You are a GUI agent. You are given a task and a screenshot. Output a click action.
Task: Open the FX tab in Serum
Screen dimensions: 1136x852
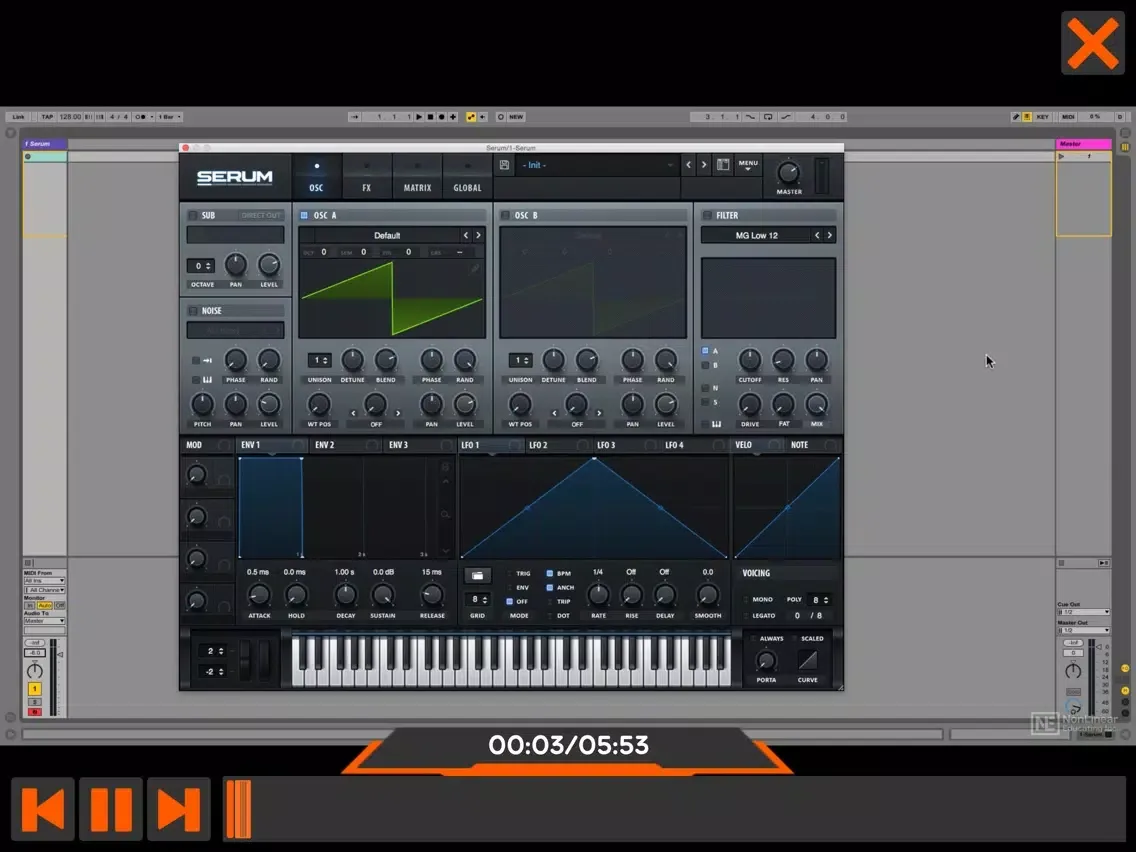(367, 177)
